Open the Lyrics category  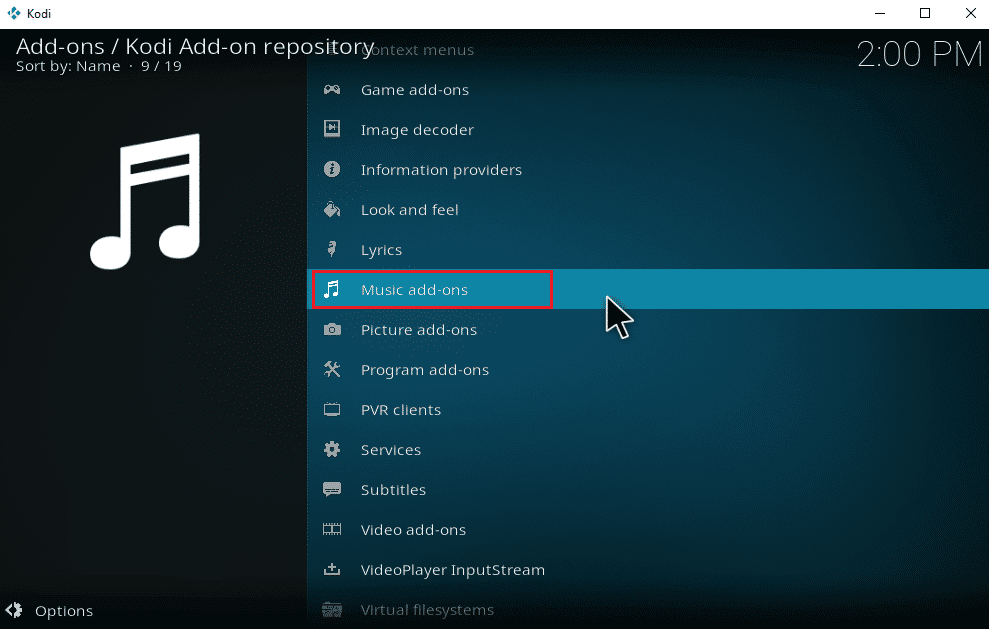click(x=648, y=249)
